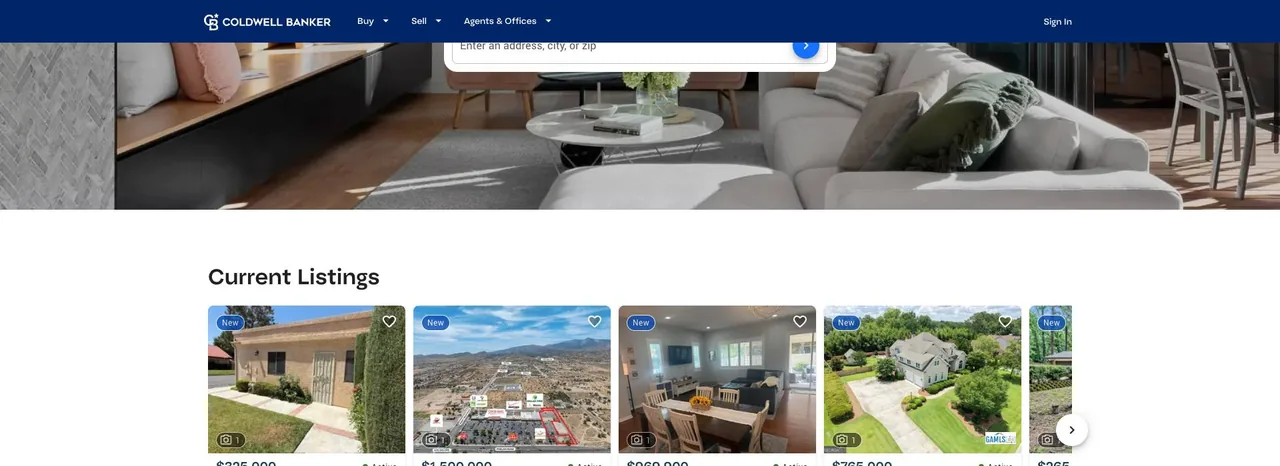Open photo count on the white house listing
Screen dimensions: 1280x466
coord(847,440)
